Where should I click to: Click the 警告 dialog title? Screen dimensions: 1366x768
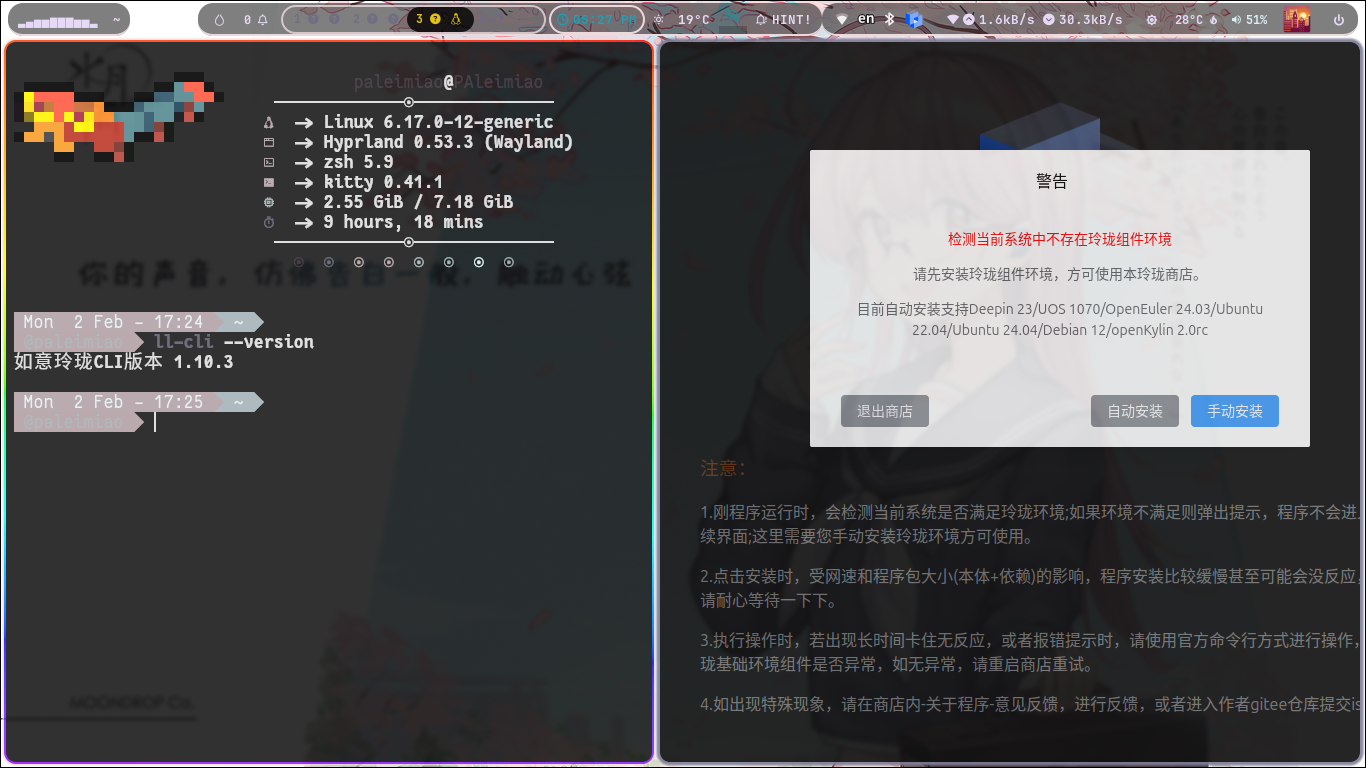click(x=1052, y=181)
